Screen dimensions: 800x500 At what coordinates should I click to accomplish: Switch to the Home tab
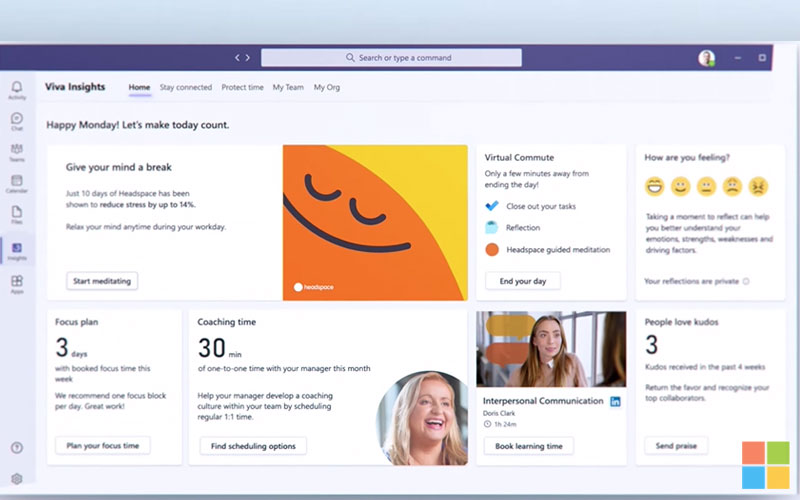point(139,87)
